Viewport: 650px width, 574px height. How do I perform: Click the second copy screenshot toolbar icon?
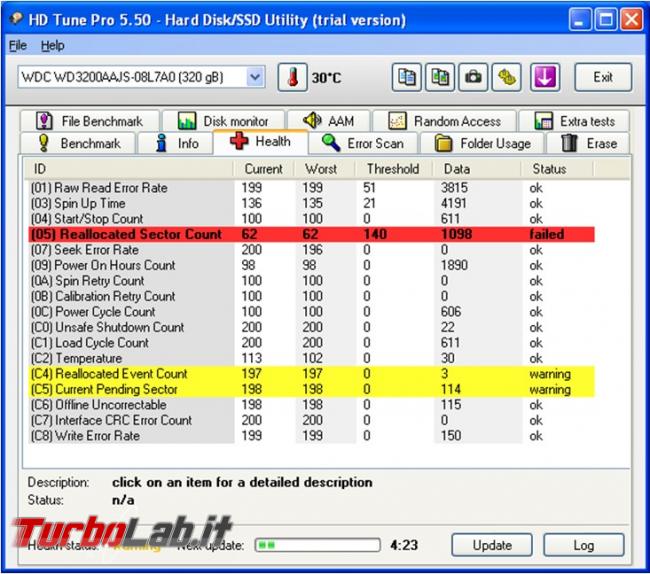point(440,77)
